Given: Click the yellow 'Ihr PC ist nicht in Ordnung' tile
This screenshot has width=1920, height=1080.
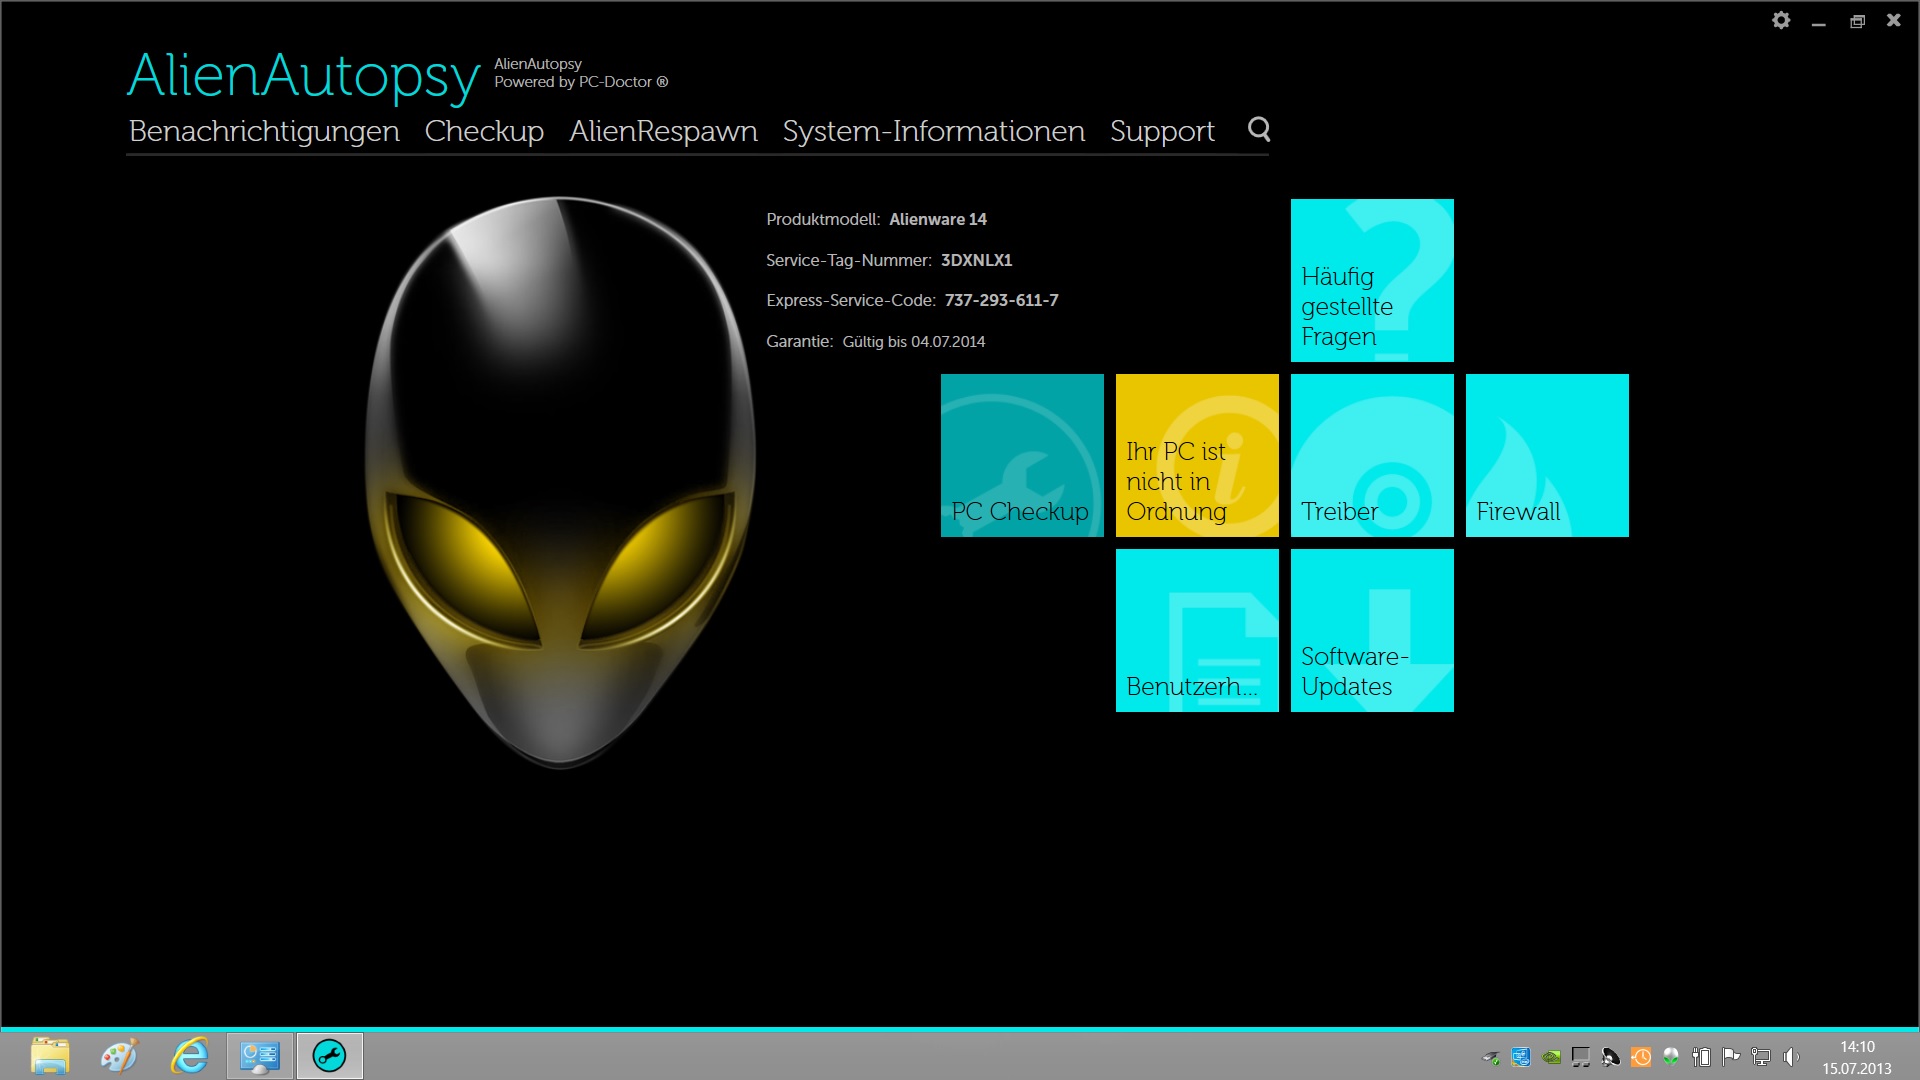Looking at the screenshot, I should [1197, 455].
